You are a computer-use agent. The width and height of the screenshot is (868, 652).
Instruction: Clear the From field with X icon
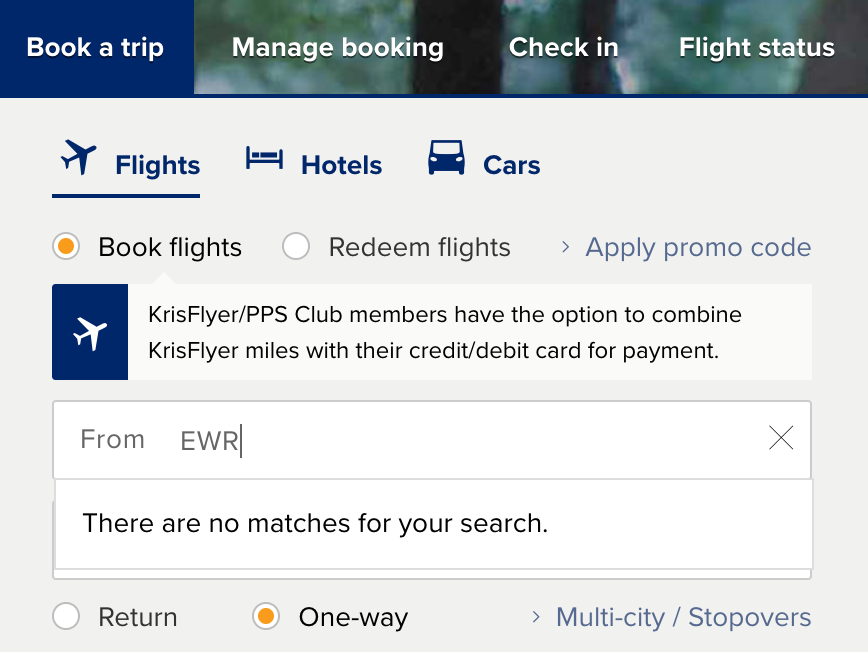(781, 438)
